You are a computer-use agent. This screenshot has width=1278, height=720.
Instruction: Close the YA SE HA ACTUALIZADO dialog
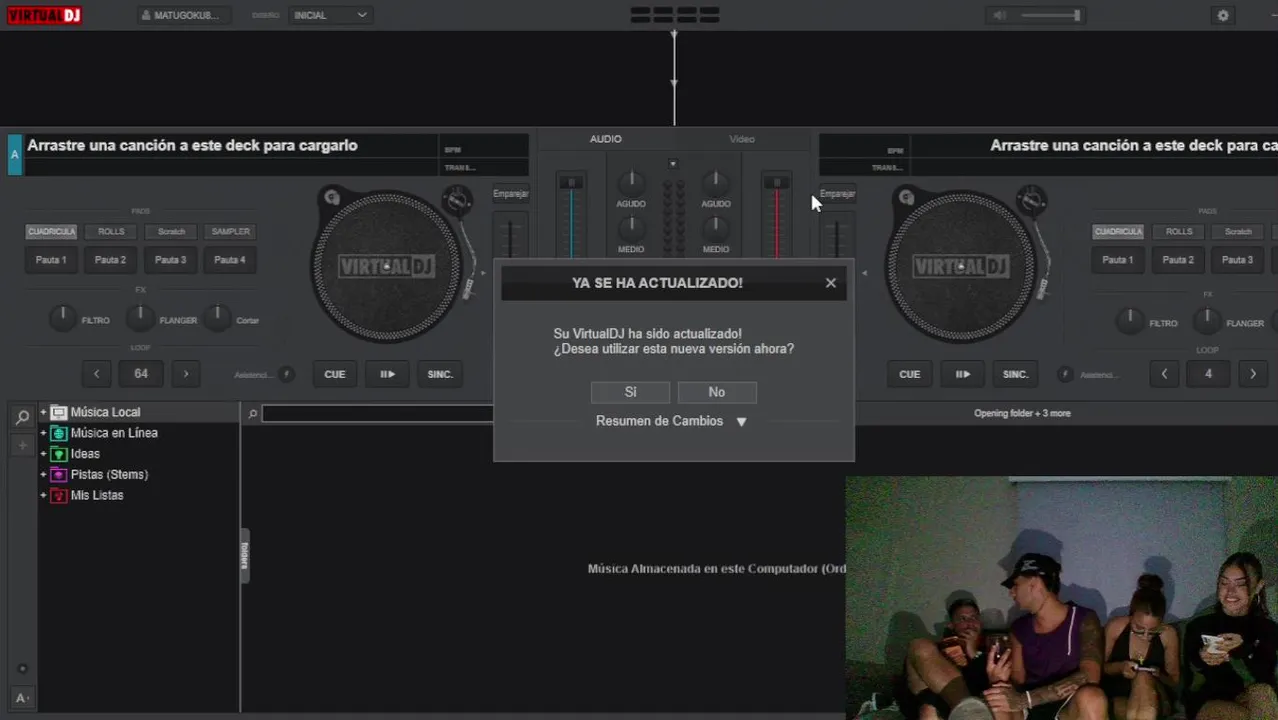(x=831, y=283)
